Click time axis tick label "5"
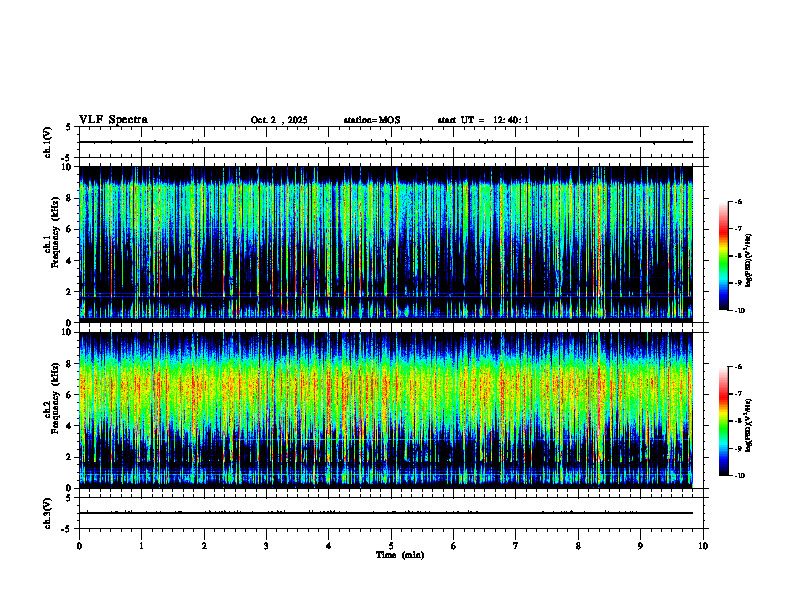The height and width of the screenshot is (612, 792). click(x=391, y=546)
